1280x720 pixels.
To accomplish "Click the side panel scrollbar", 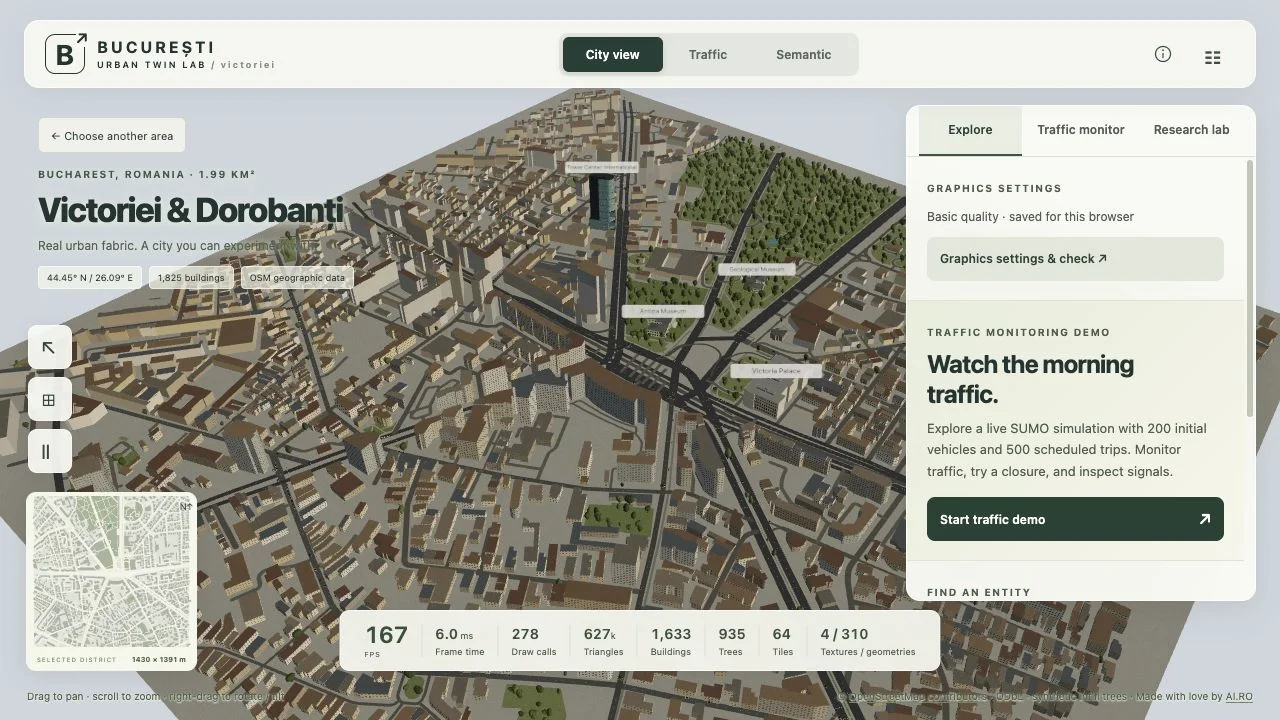I will click(x=1250, y=290).
